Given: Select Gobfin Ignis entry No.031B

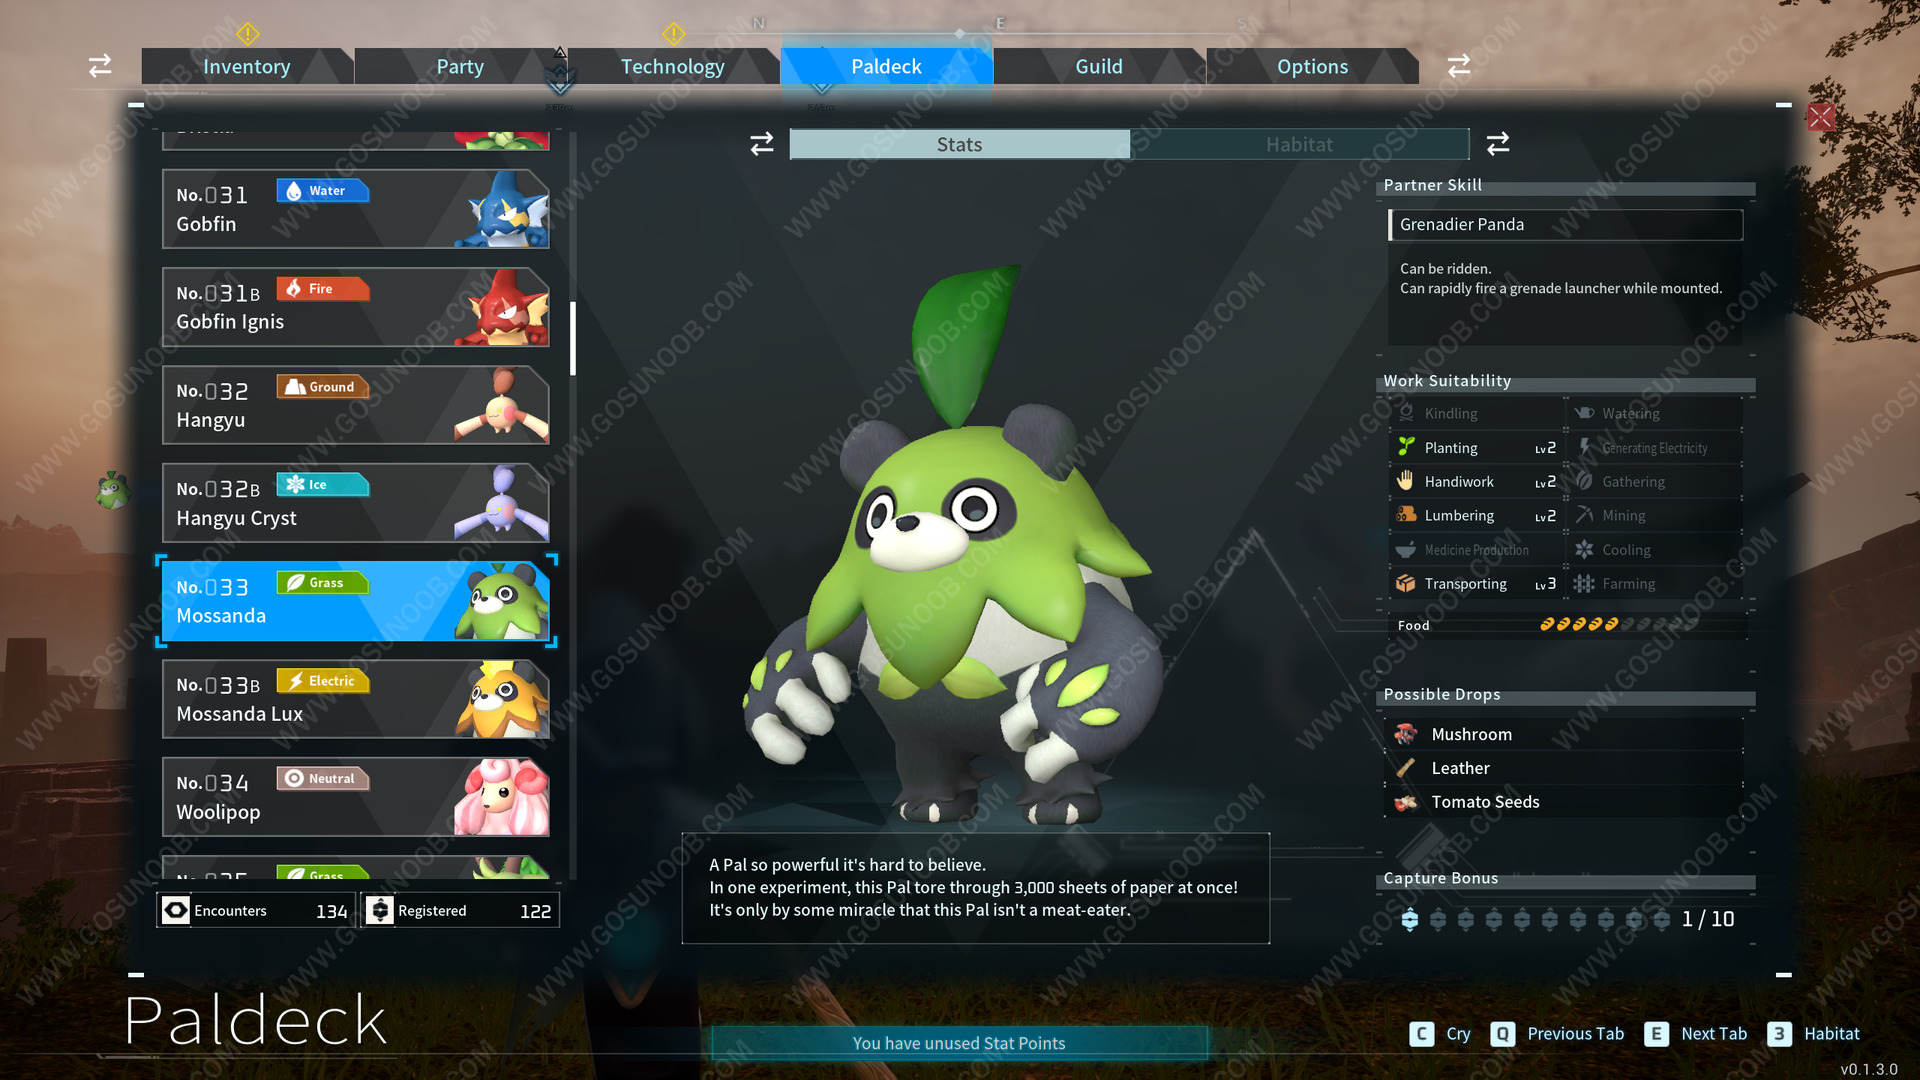Looking at the screenshot, I should click(x=356, y=307).
